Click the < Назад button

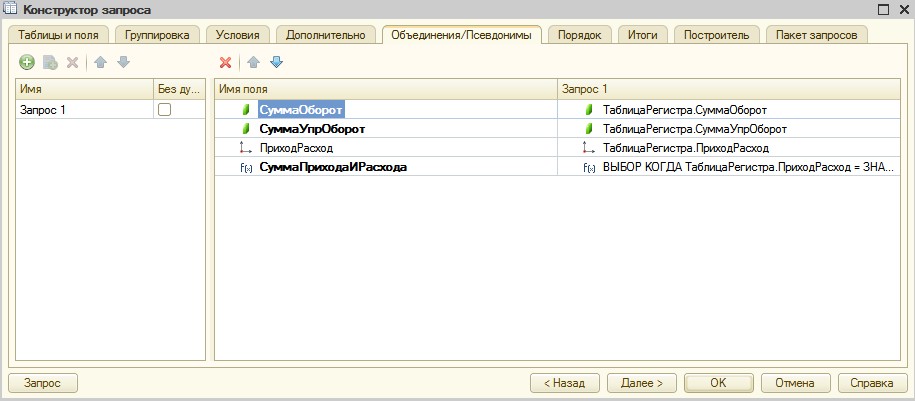tap(564, 383)
